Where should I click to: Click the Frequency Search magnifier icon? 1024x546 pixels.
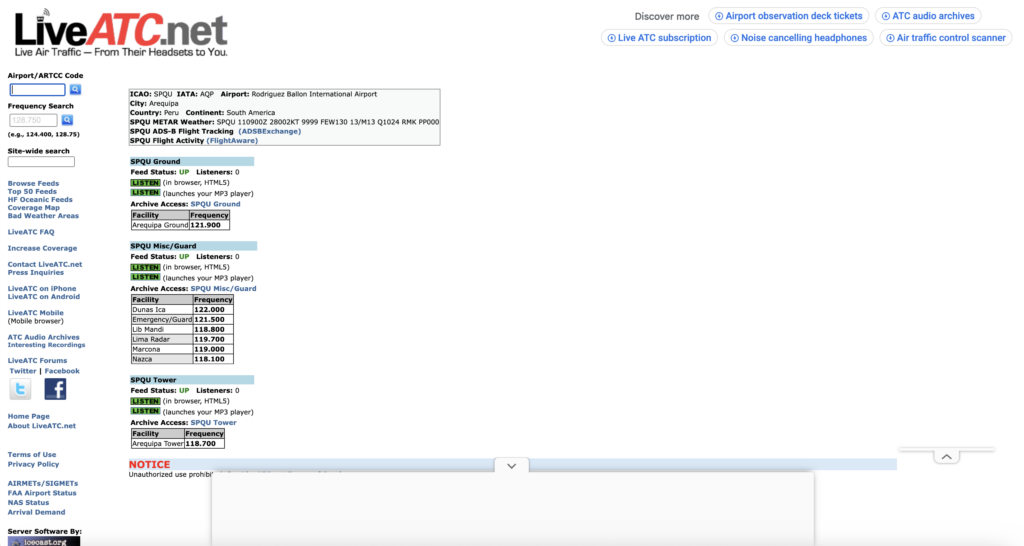67,120
